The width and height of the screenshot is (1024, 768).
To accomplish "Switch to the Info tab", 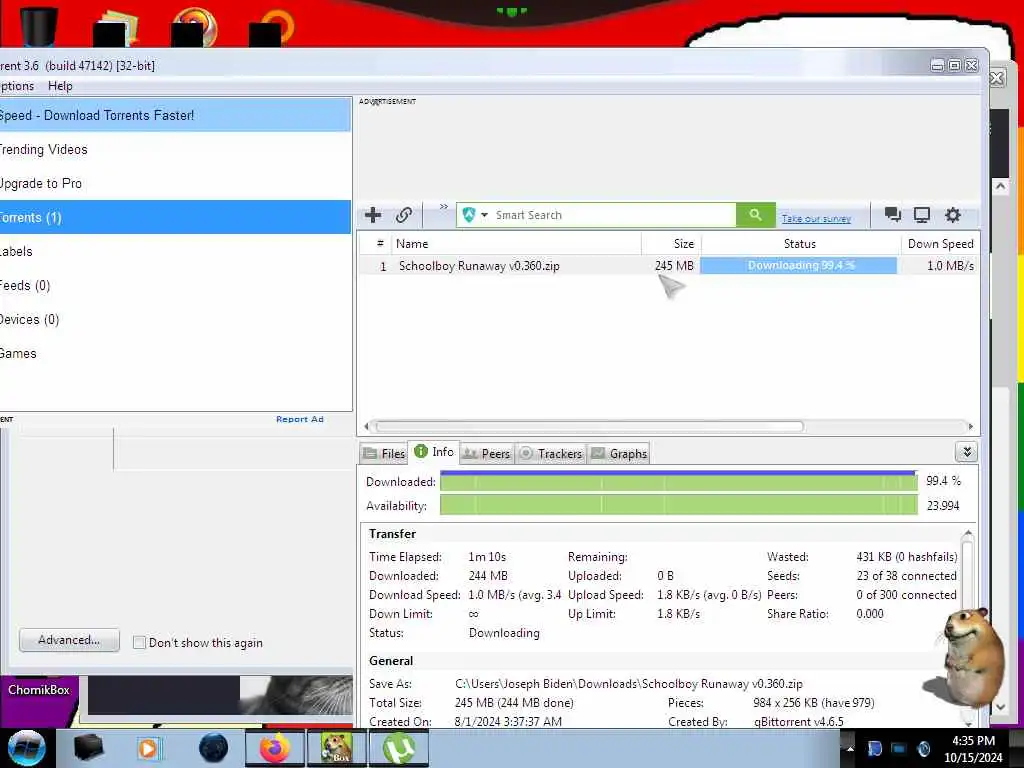I will pyautogui.click(x=434, y=452).
